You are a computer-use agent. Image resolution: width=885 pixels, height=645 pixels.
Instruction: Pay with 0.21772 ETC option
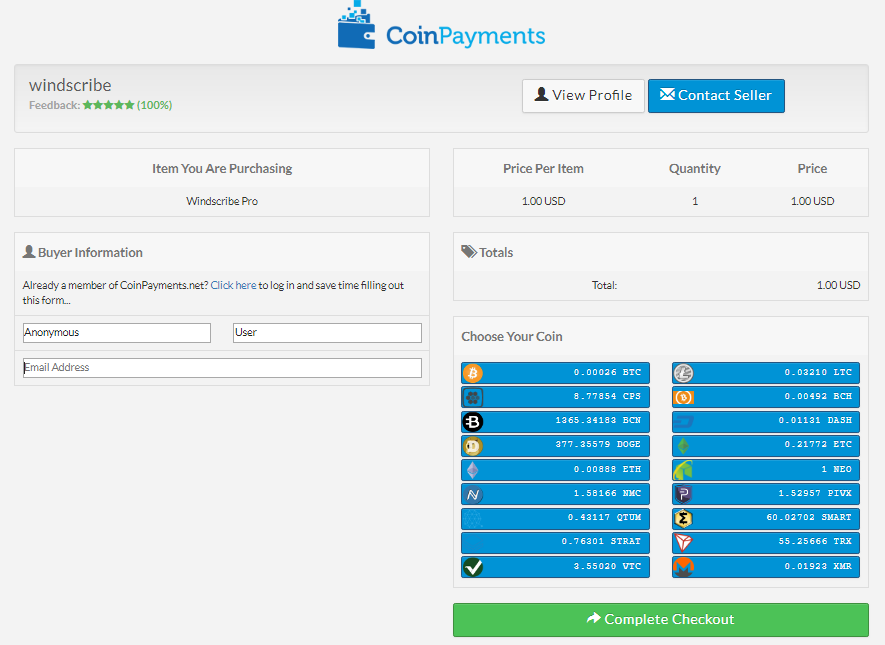766,446
